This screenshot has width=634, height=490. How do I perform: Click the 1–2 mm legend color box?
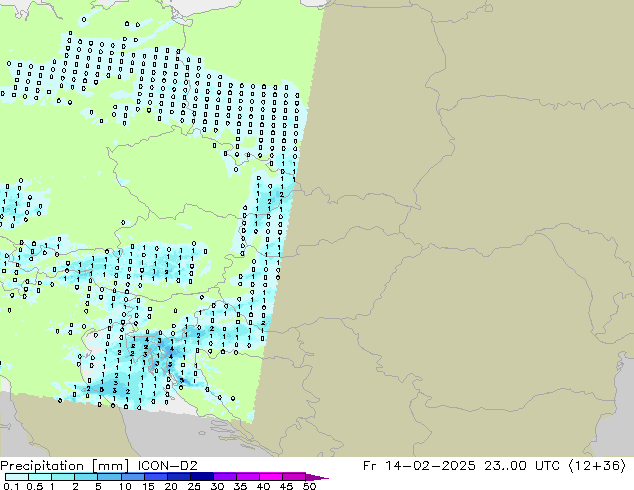point(63,477)
